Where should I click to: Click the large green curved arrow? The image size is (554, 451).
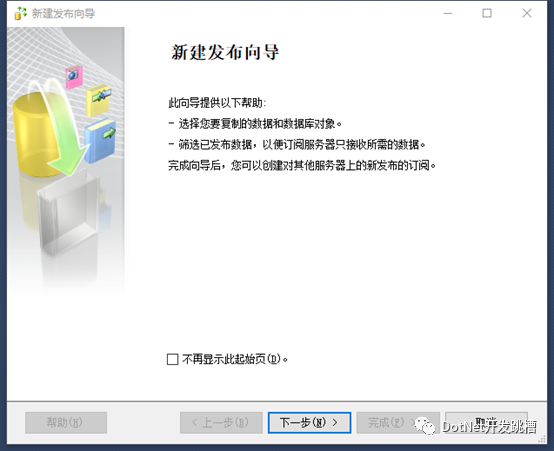click(60, 127)
